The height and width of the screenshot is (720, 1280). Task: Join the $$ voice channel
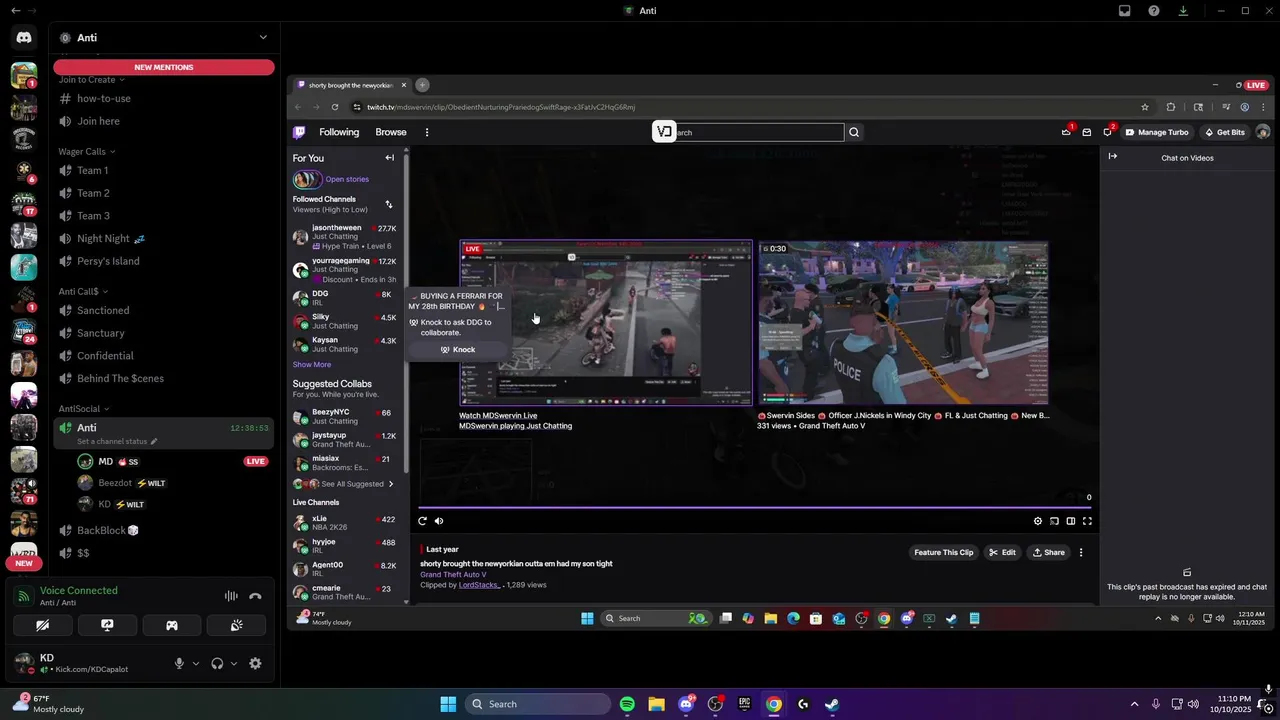(164, 553)
